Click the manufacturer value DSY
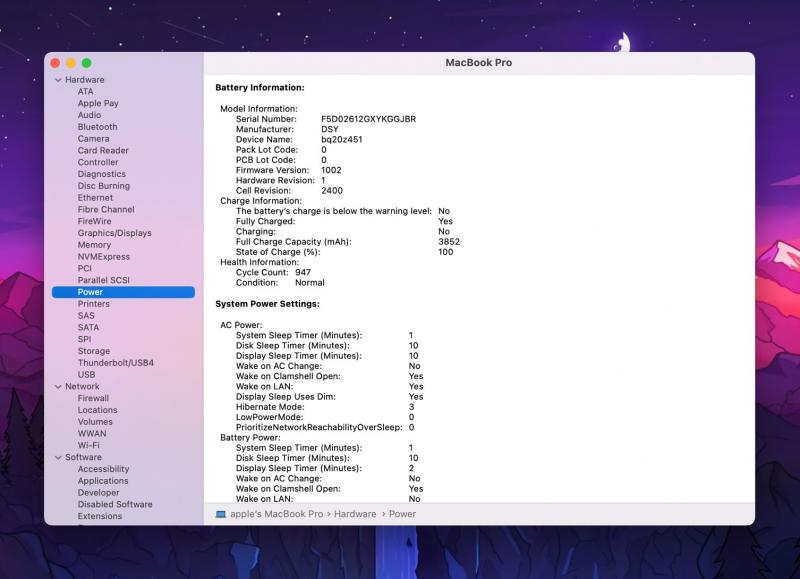 point(330,129)
